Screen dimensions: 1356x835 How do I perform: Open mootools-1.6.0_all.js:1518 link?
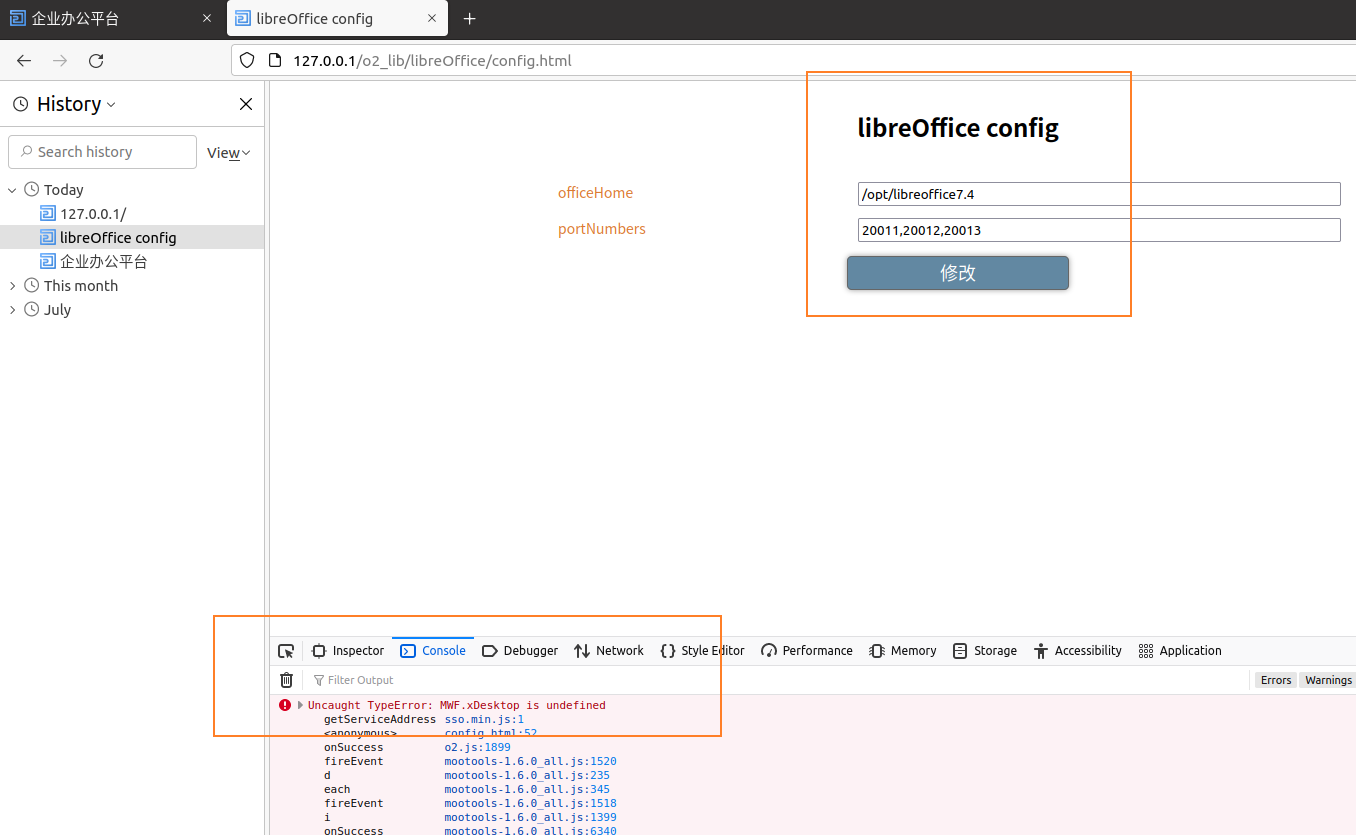(x=531, y=803)
